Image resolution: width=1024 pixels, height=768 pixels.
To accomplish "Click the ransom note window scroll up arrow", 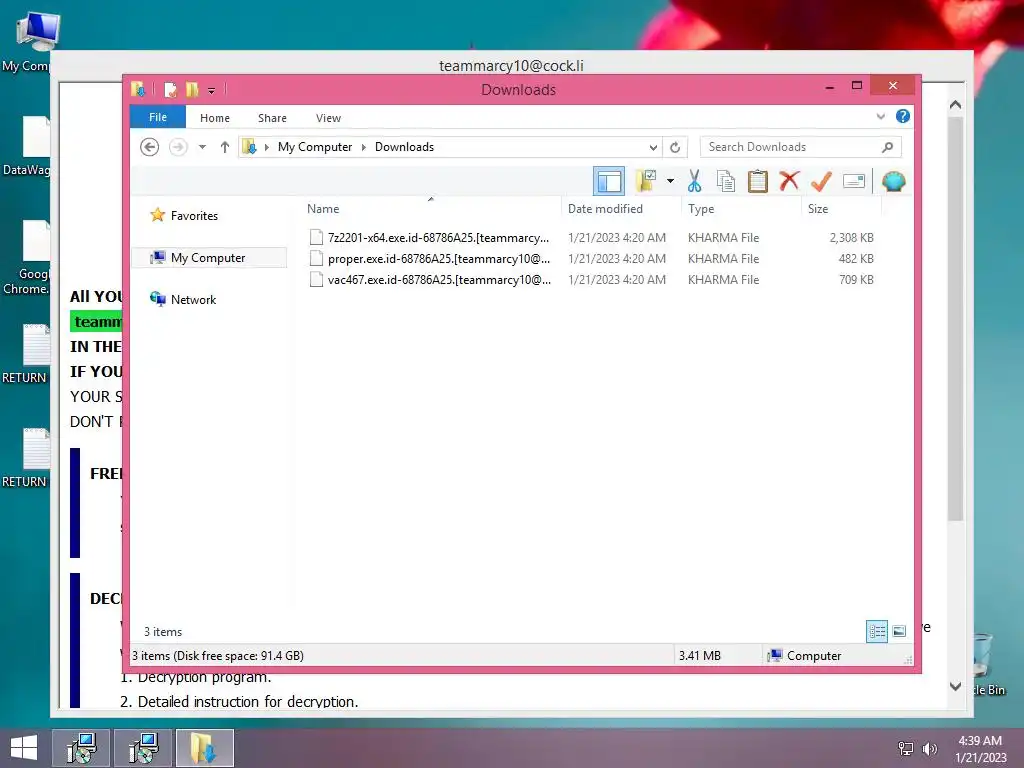I will point(955,104).
